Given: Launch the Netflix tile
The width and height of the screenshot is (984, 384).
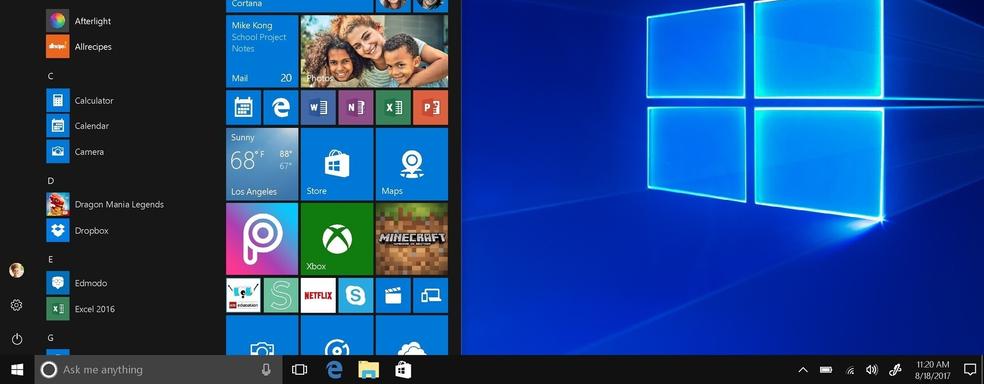Looking at the screenshot, I should (x=318, y=296).
